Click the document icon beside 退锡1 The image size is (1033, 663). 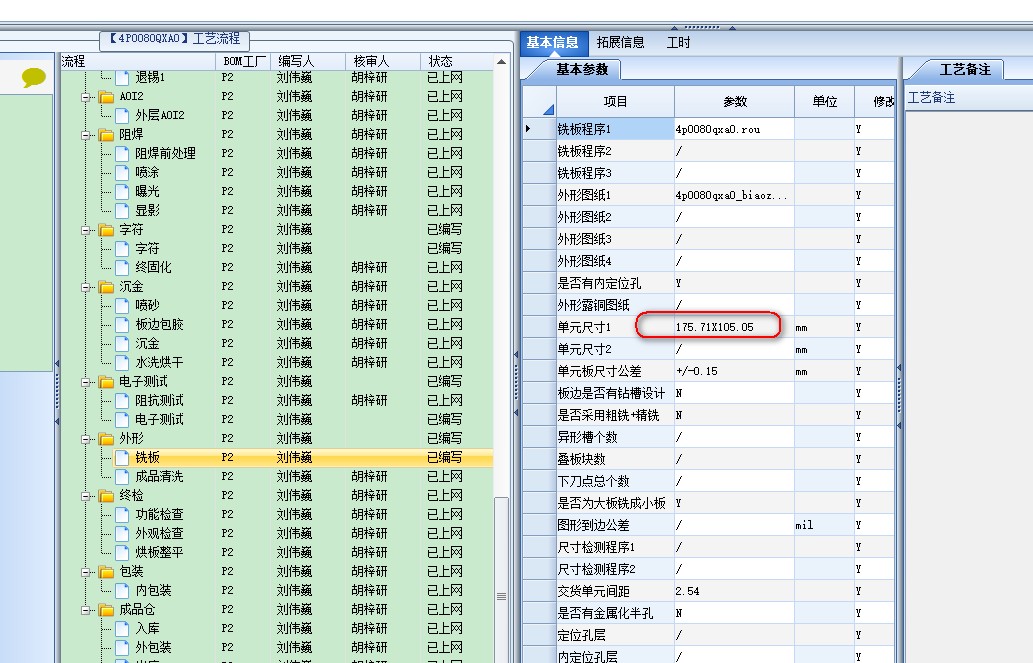[x=122, y=78]
